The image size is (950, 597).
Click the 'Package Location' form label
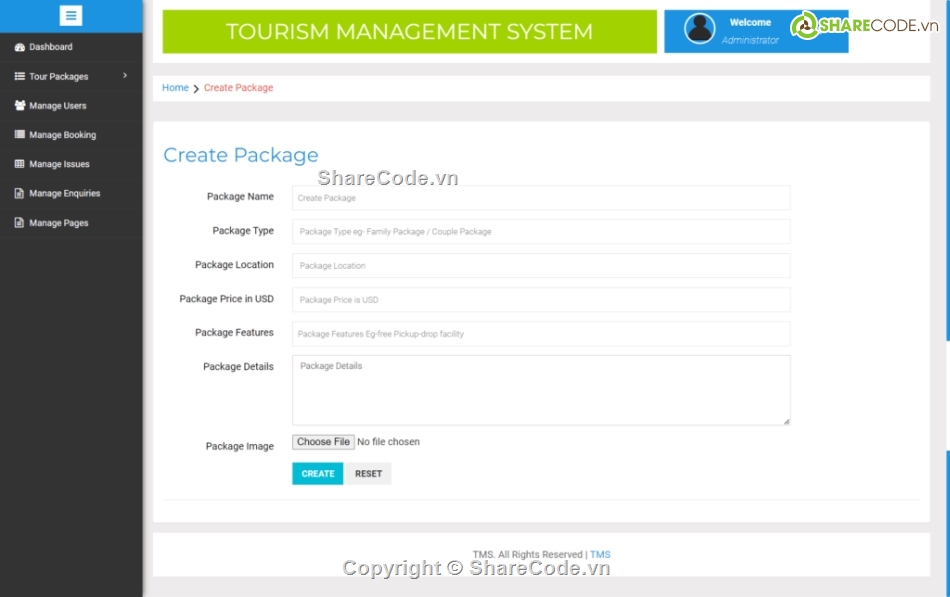pos(234,265)
